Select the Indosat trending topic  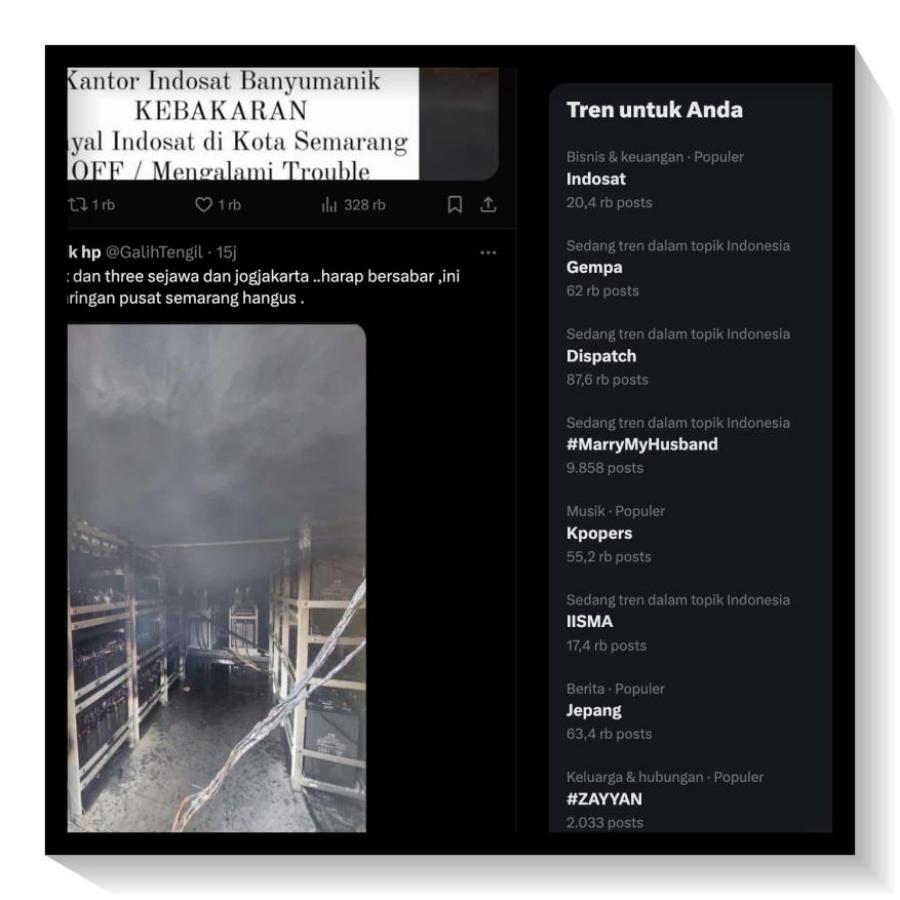(690, 179)
